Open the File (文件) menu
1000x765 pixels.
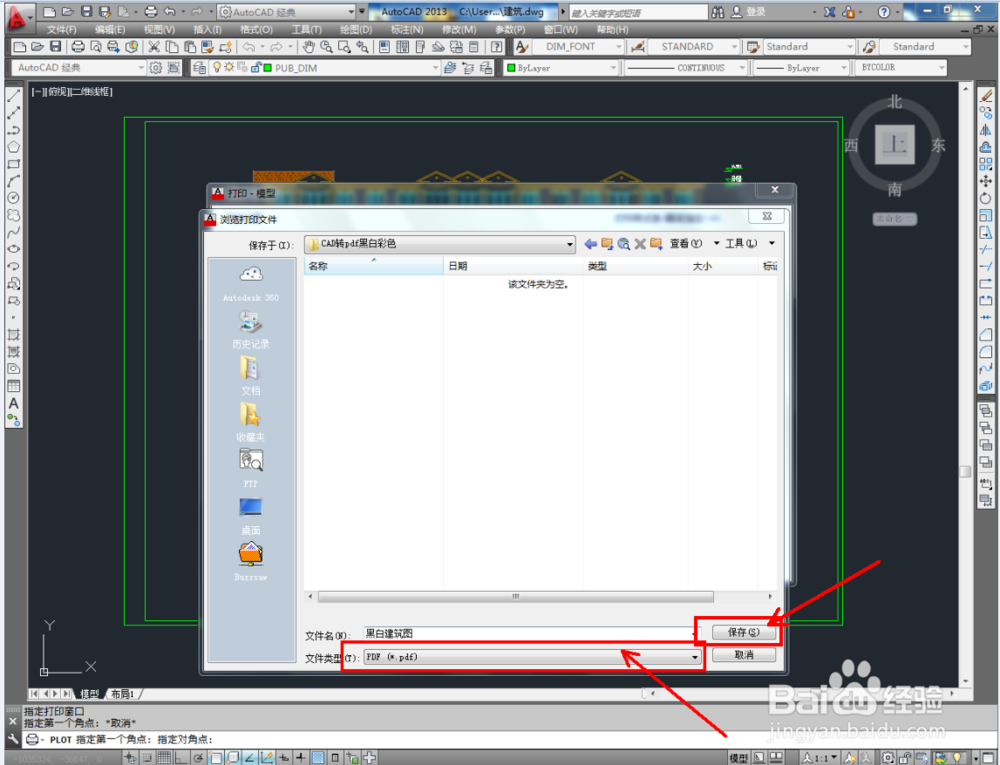[x=61, y=29]
